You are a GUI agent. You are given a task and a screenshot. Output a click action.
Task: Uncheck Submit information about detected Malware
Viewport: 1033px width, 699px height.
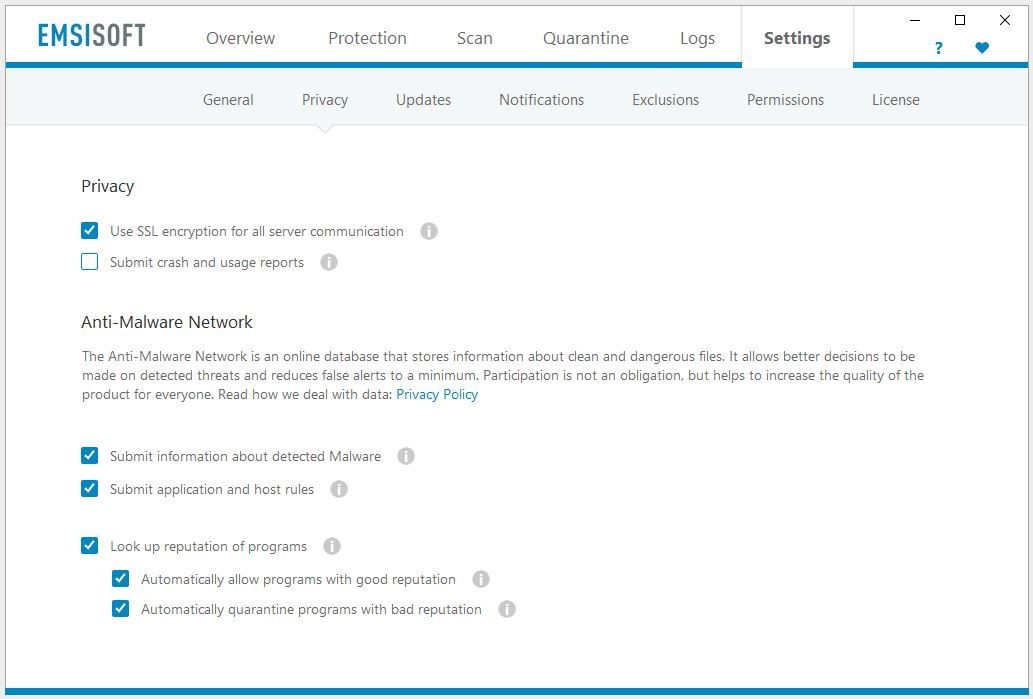tap(90, 456)
